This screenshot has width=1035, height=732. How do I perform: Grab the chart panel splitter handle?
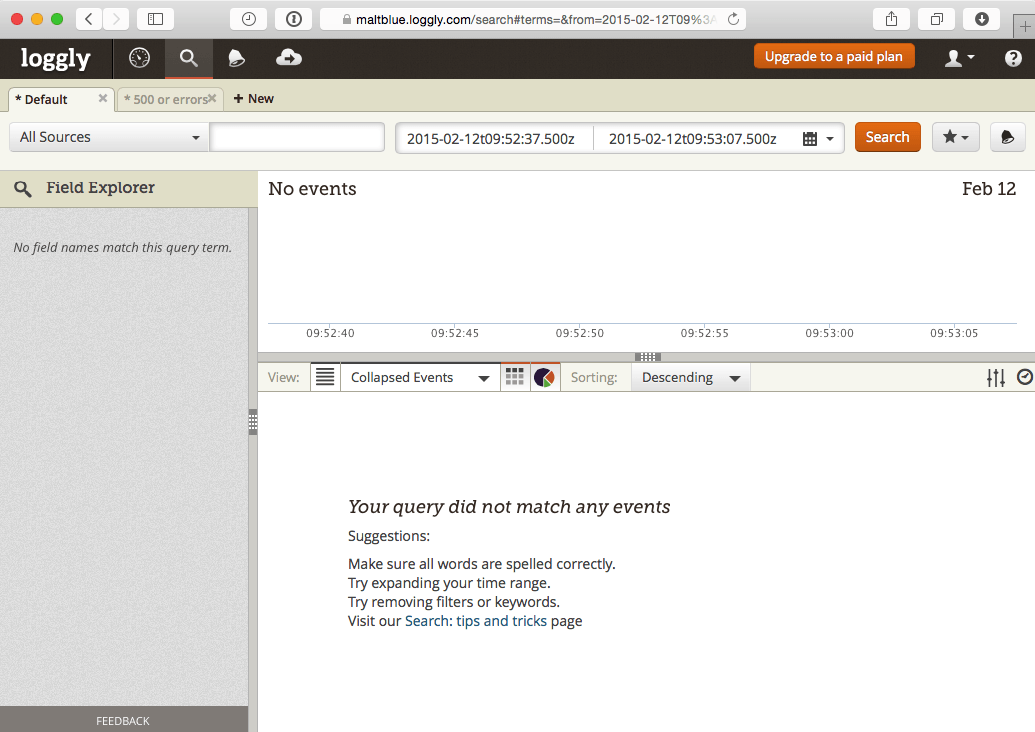(x=648, y=357)
